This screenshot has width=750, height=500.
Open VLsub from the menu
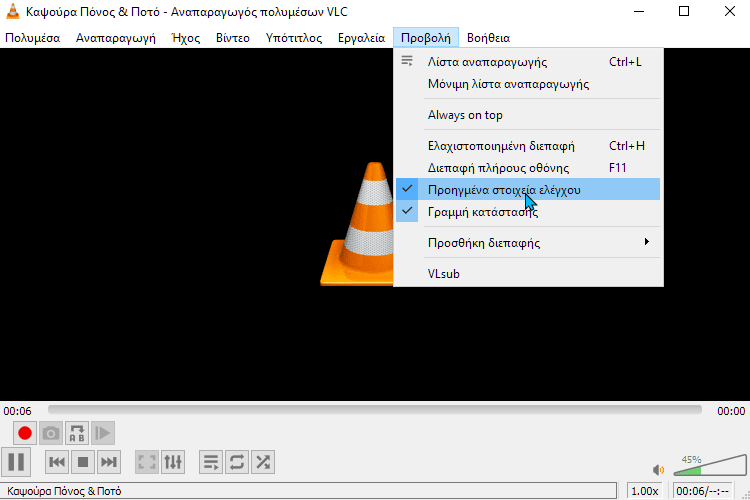(x=528, y=274)
